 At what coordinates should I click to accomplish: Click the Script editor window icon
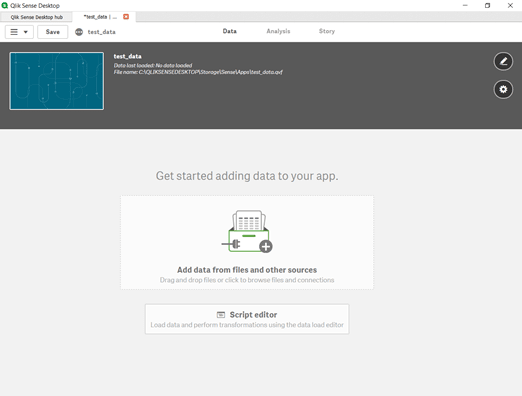tap(221, 315)
